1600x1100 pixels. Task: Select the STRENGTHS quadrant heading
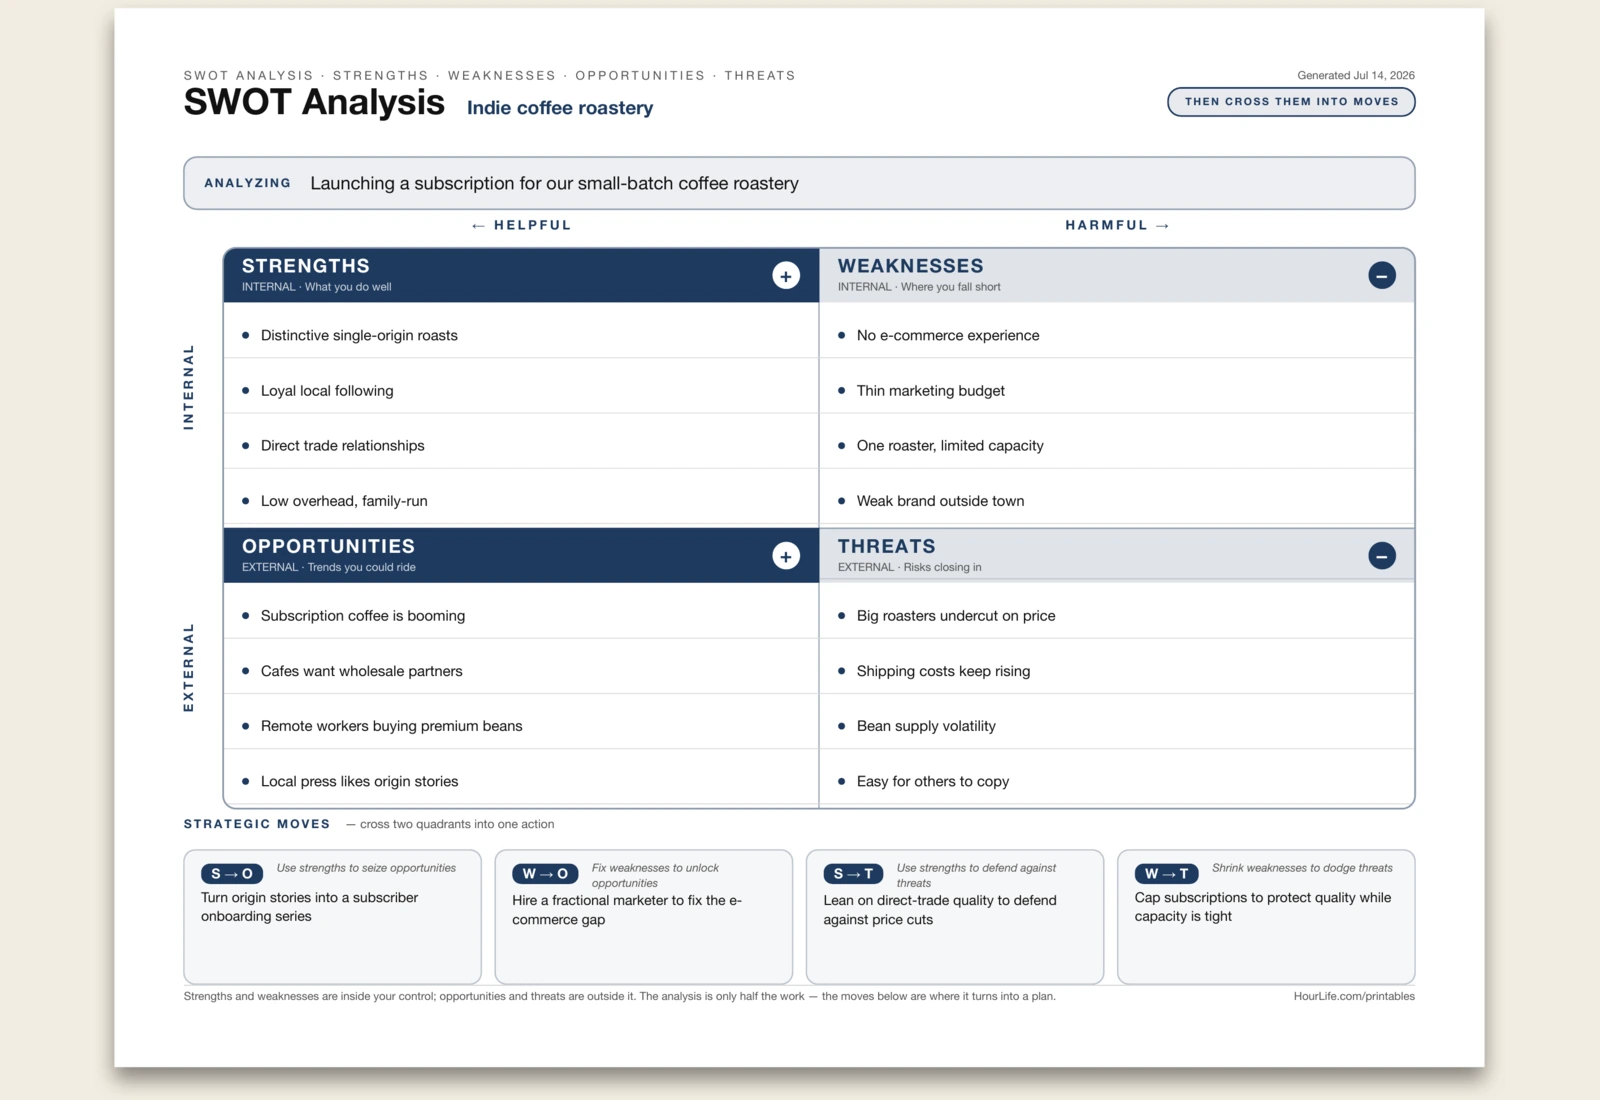pyautogui.click(x=306, y=266)
